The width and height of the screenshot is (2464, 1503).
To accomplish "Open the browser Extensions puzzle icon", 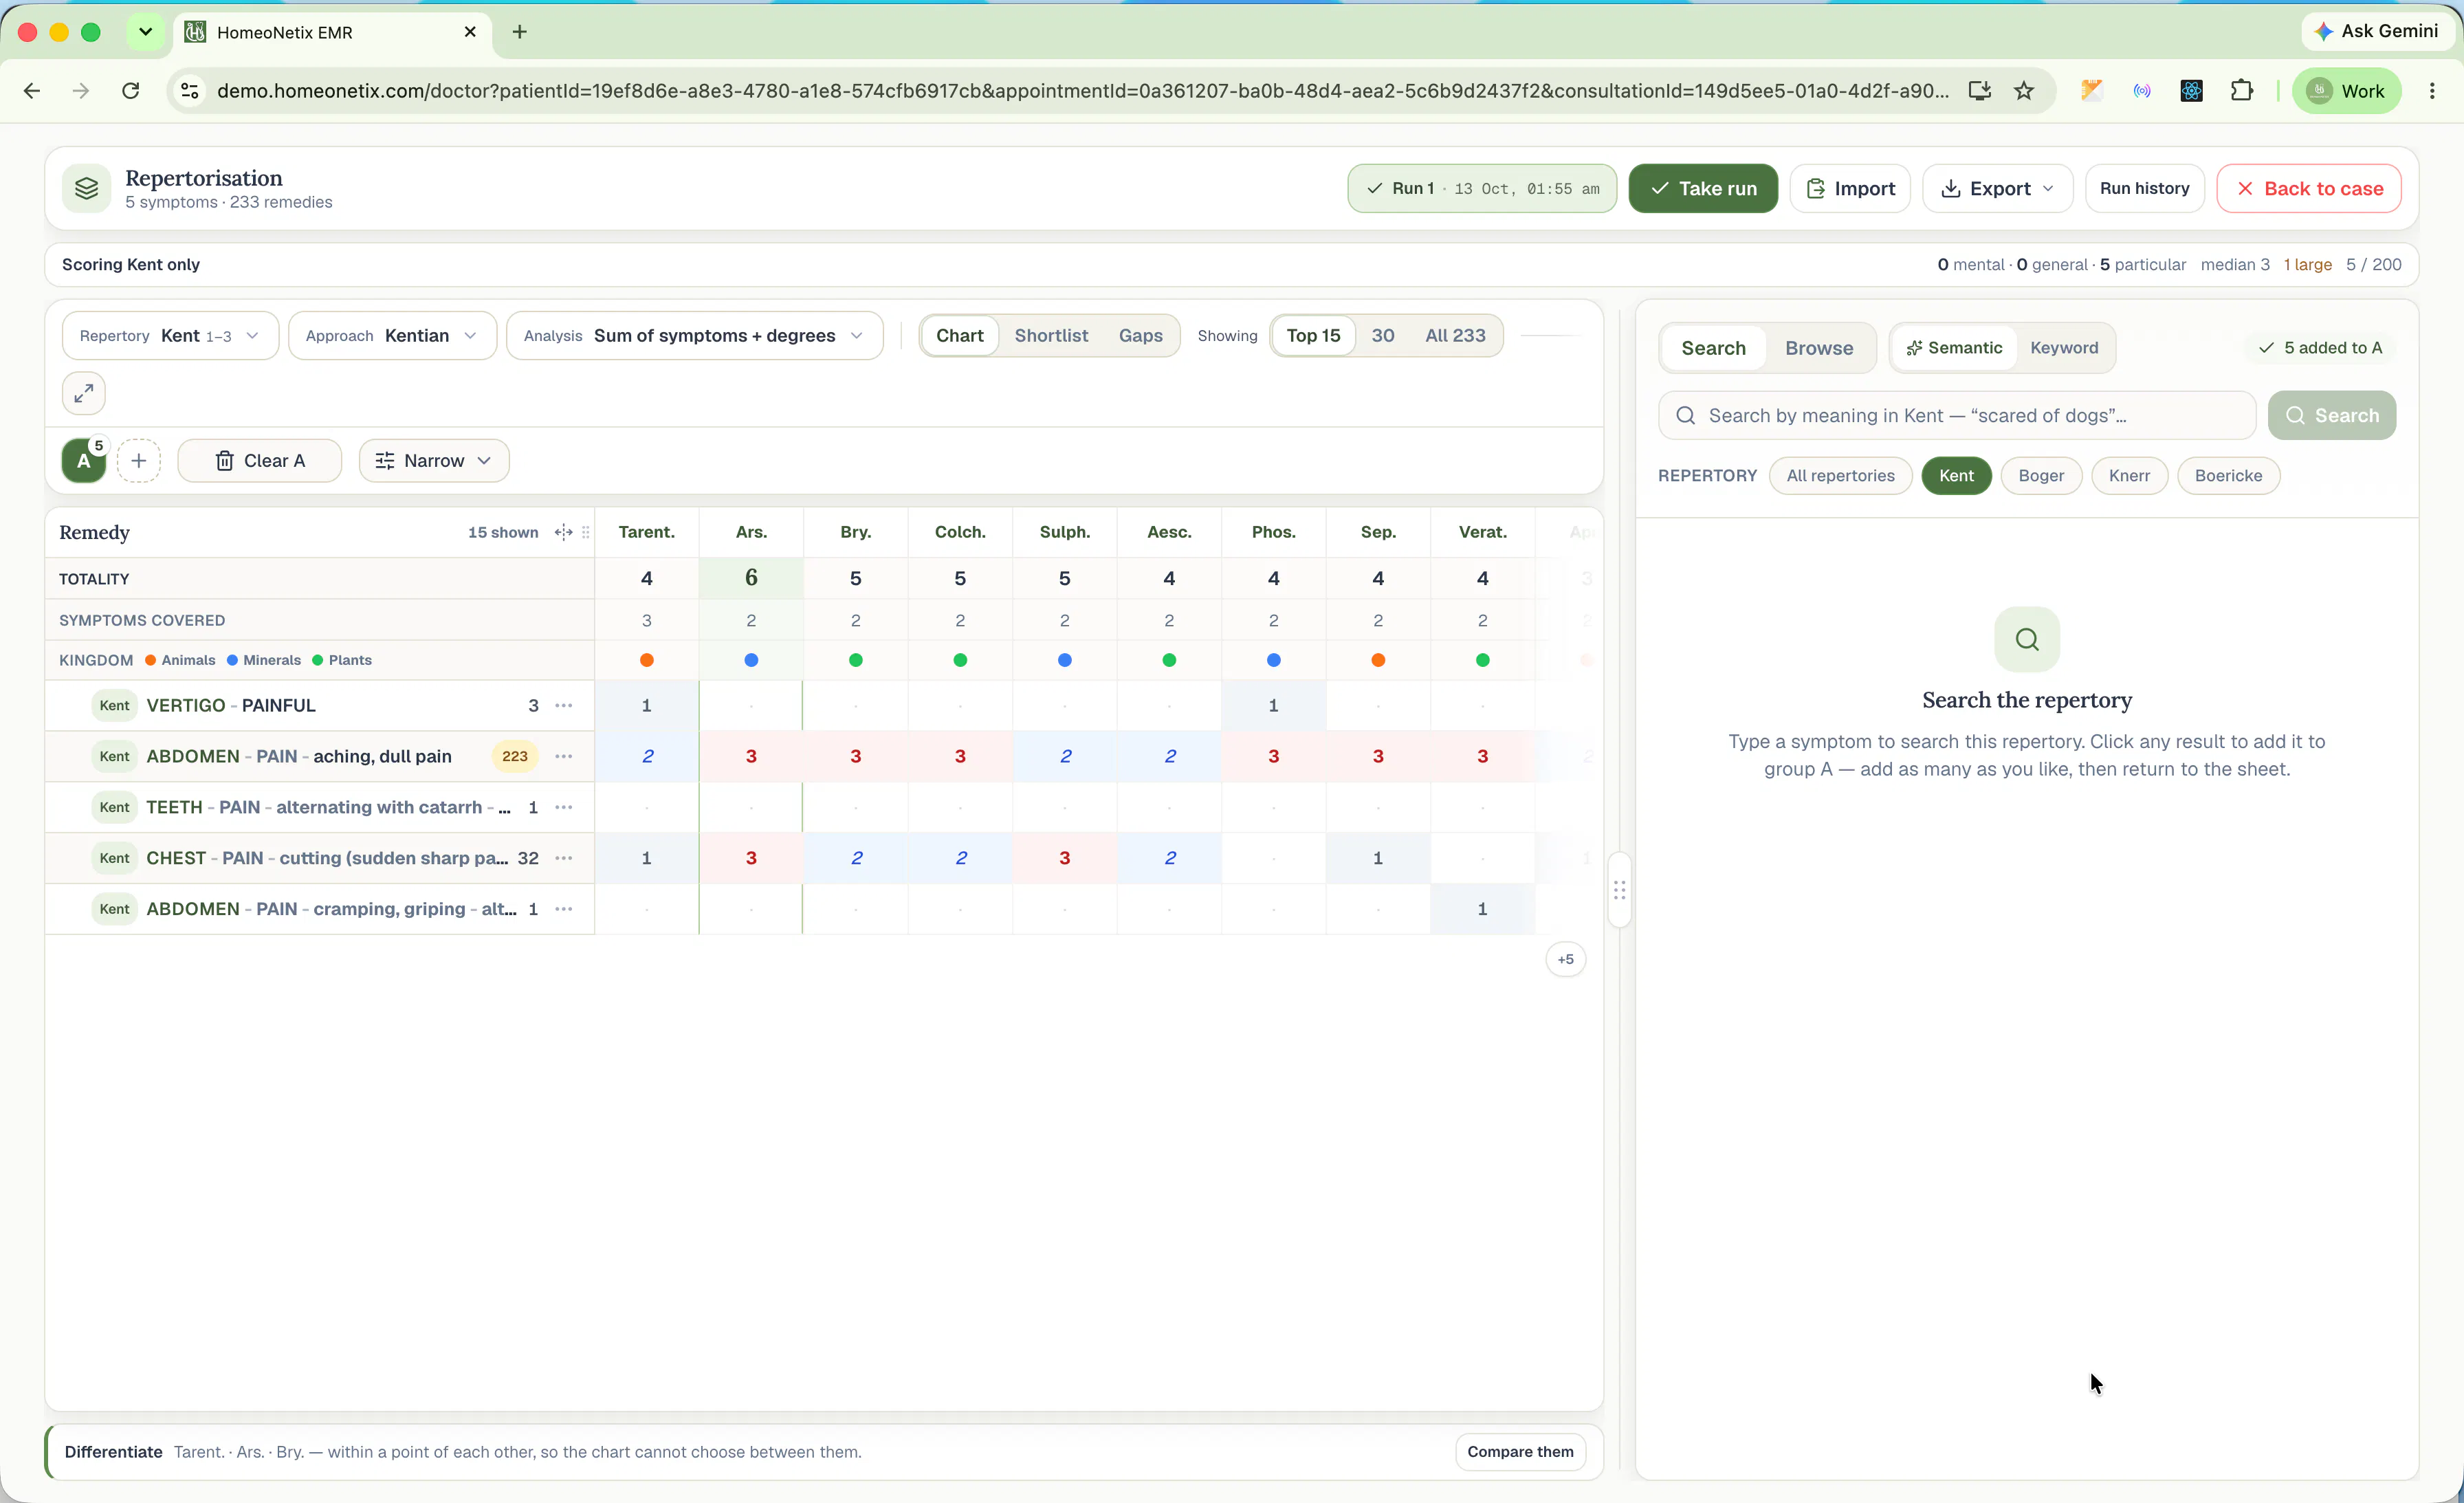I will [x=2242, y=91].
